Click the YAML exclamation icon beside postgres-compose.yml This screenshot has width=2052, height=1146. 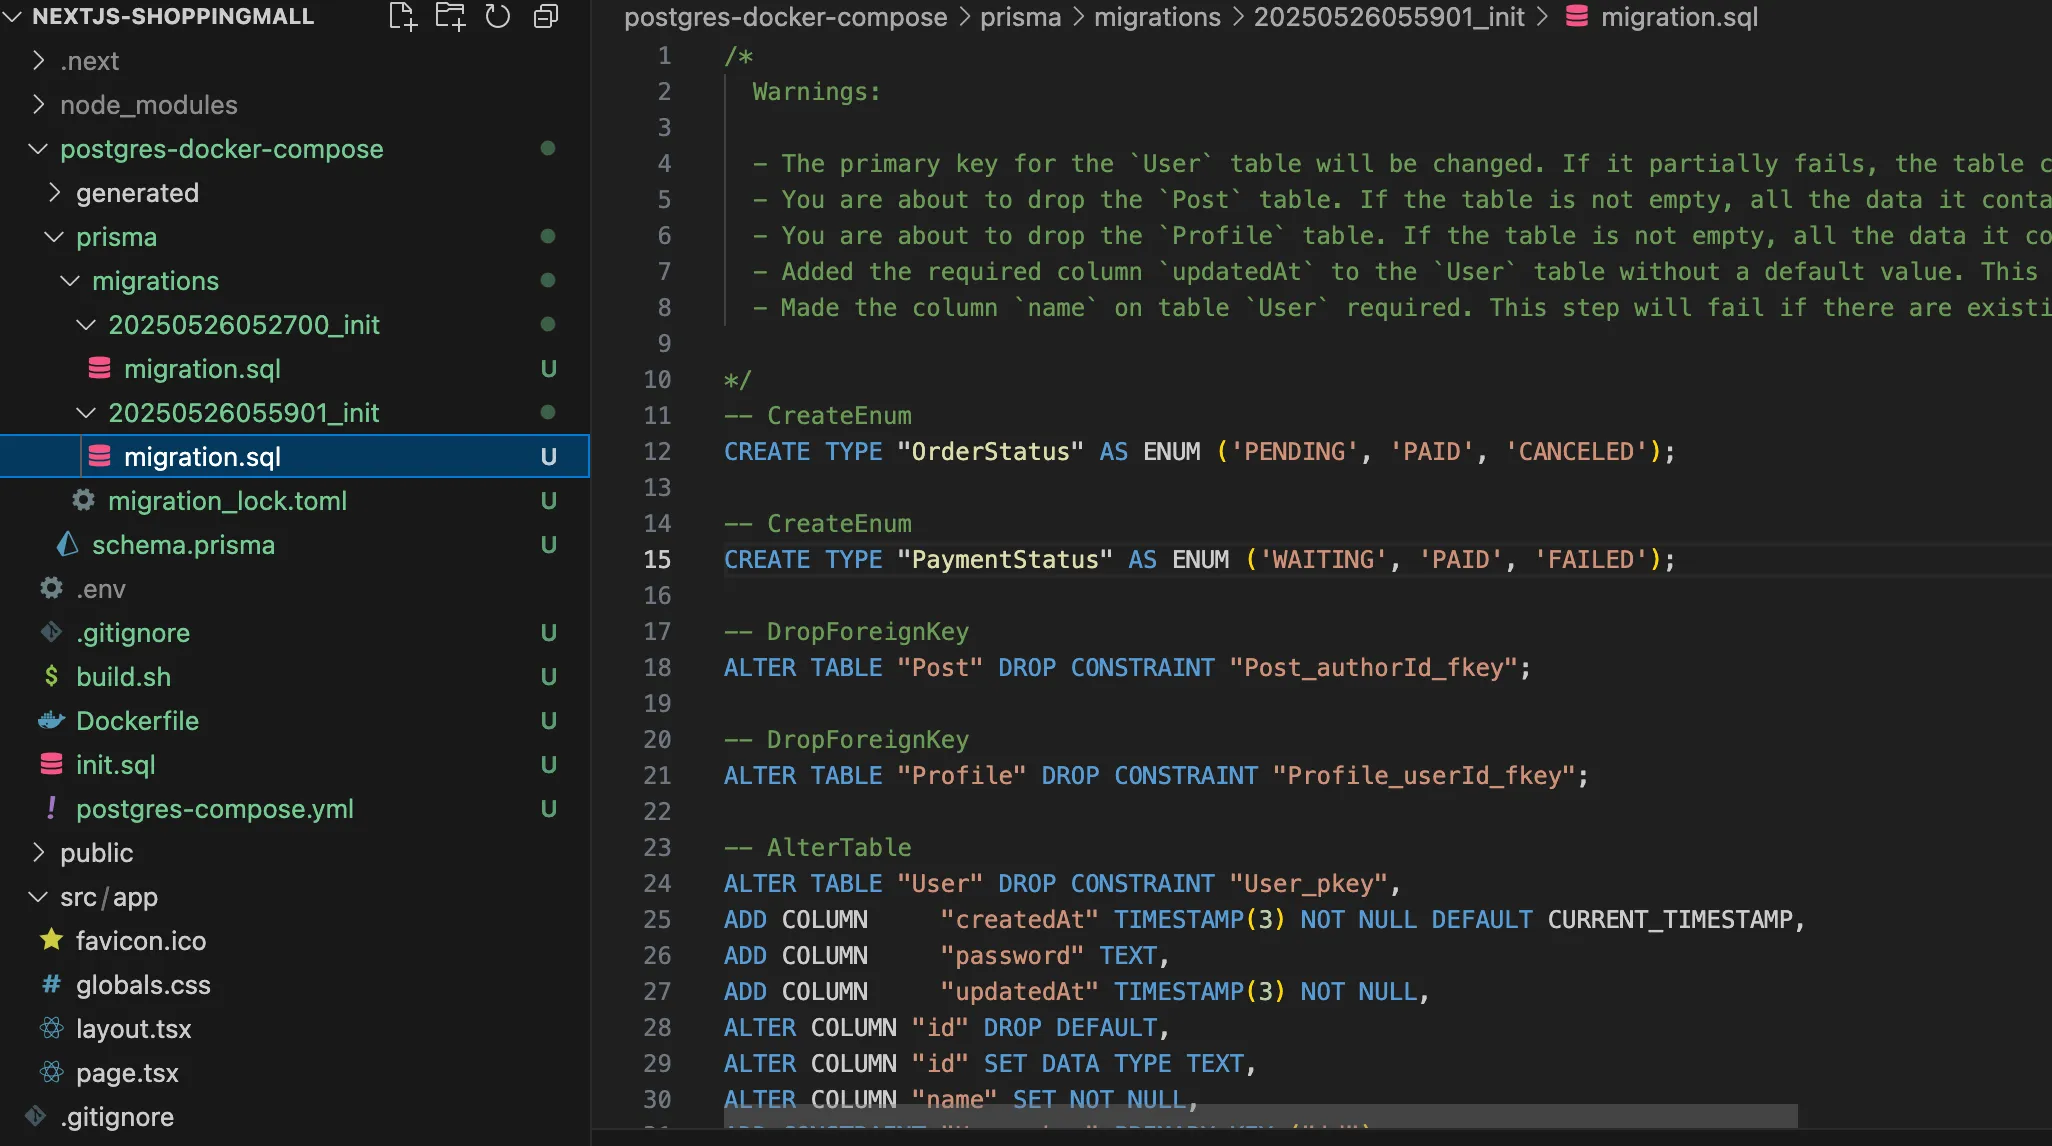pos(52,808)
